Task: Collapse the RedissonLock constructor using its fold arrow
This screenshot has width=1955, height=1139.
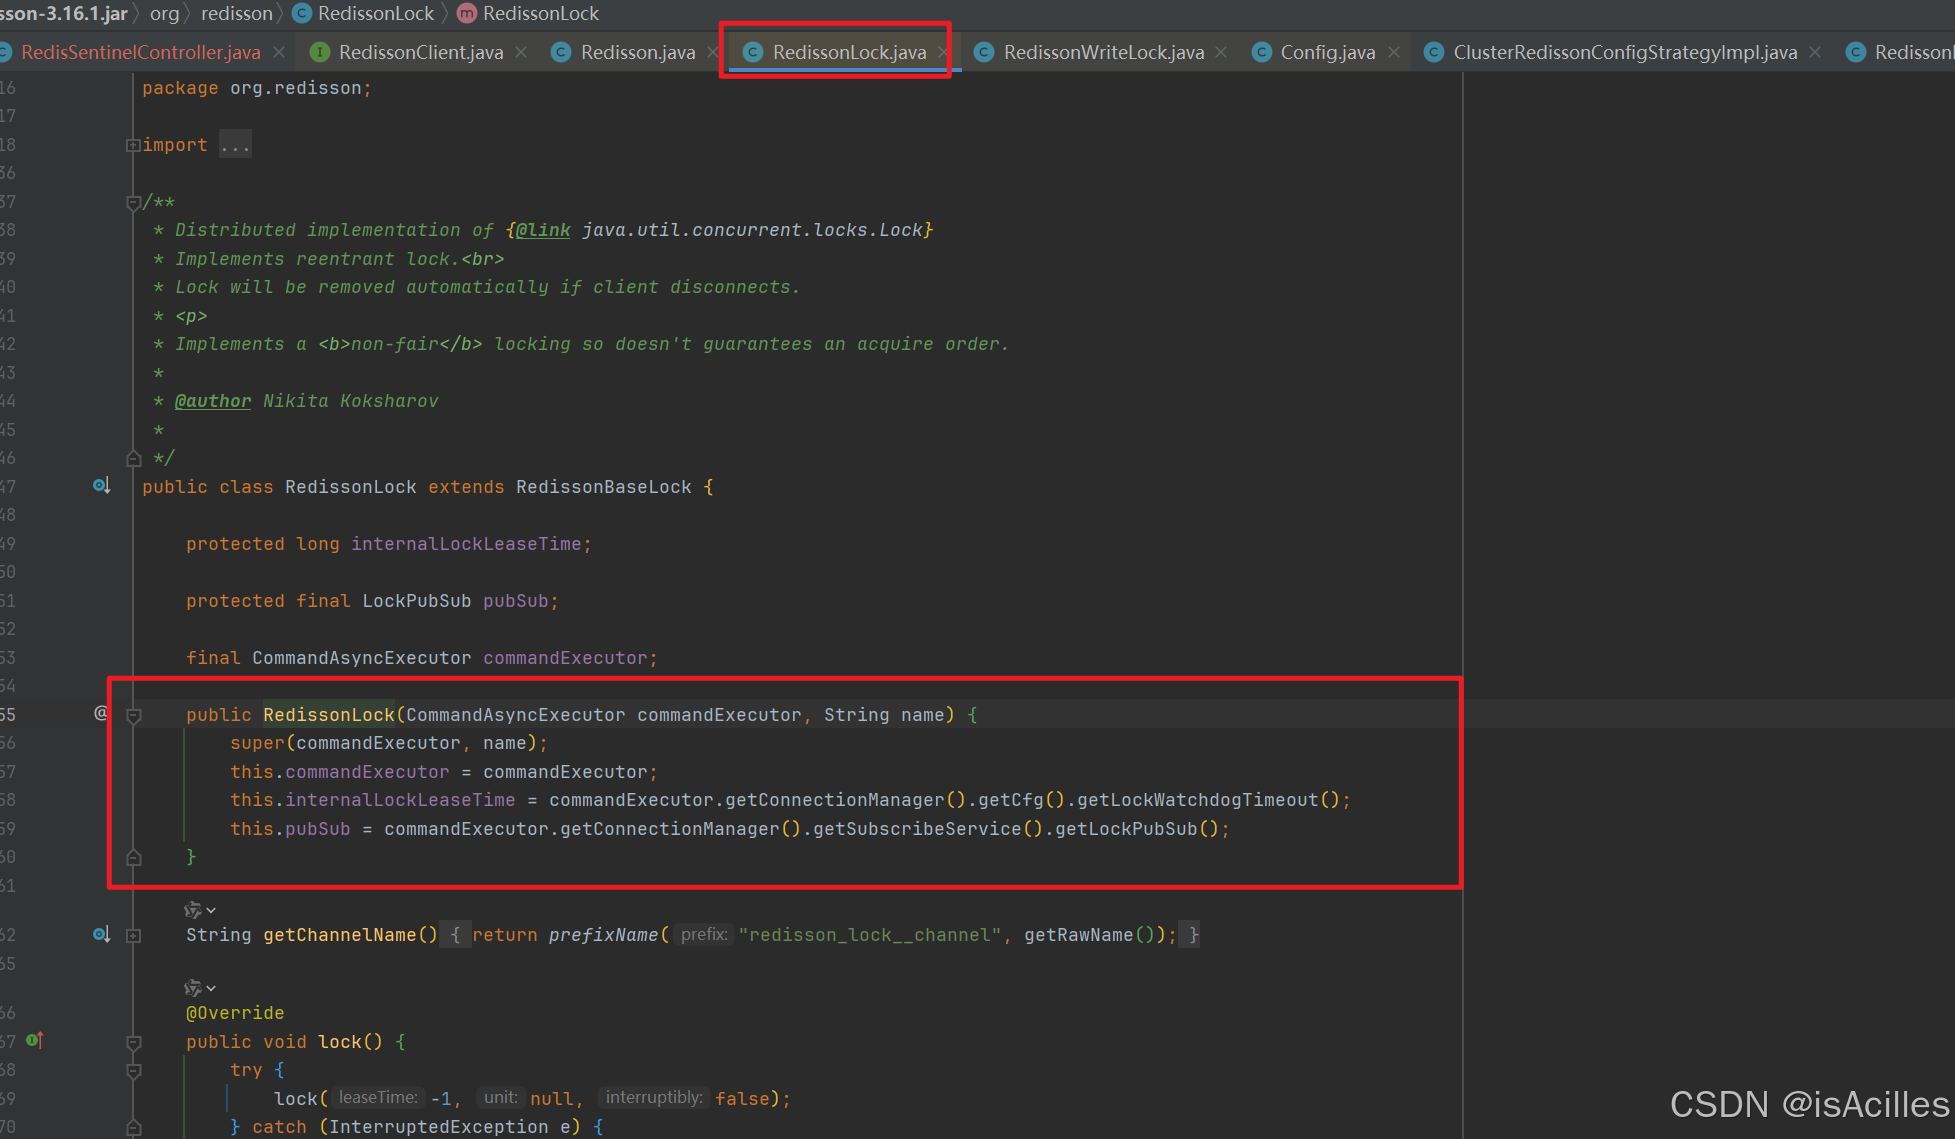Action: pos(134,714)
